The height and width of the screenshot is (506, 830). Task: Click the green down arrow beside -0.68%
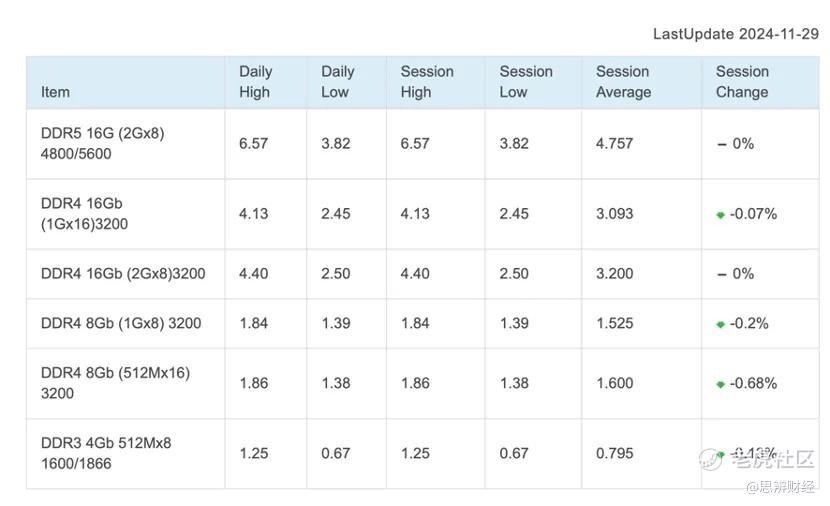pos(720,384)
